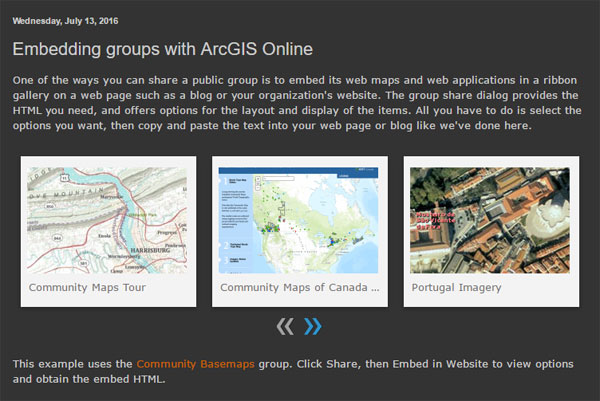Follow the Community Basemaps link
This screenshot has width=600, height=401.
coord(196,364)
